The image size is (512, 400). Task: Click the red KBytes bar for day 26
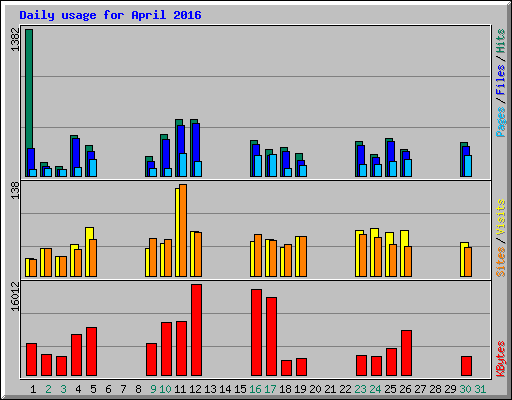coord(406,353)
